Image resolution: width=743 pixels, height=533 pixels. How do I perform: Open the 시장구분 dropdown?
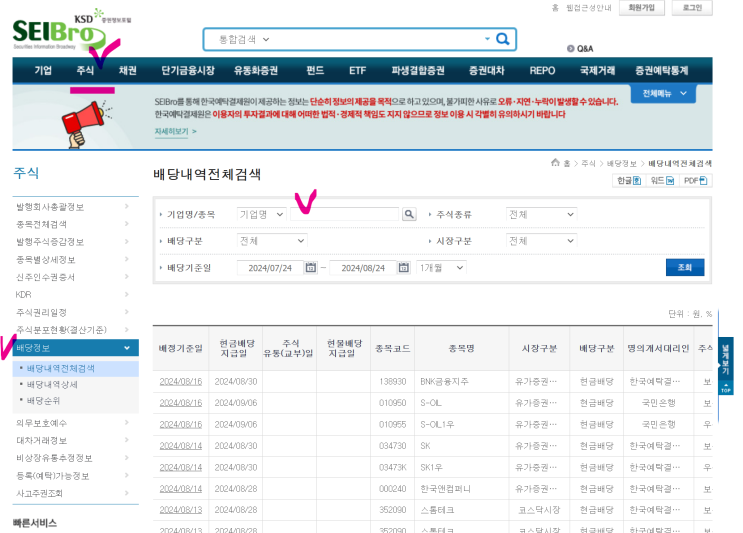click(x=541, y=241)
